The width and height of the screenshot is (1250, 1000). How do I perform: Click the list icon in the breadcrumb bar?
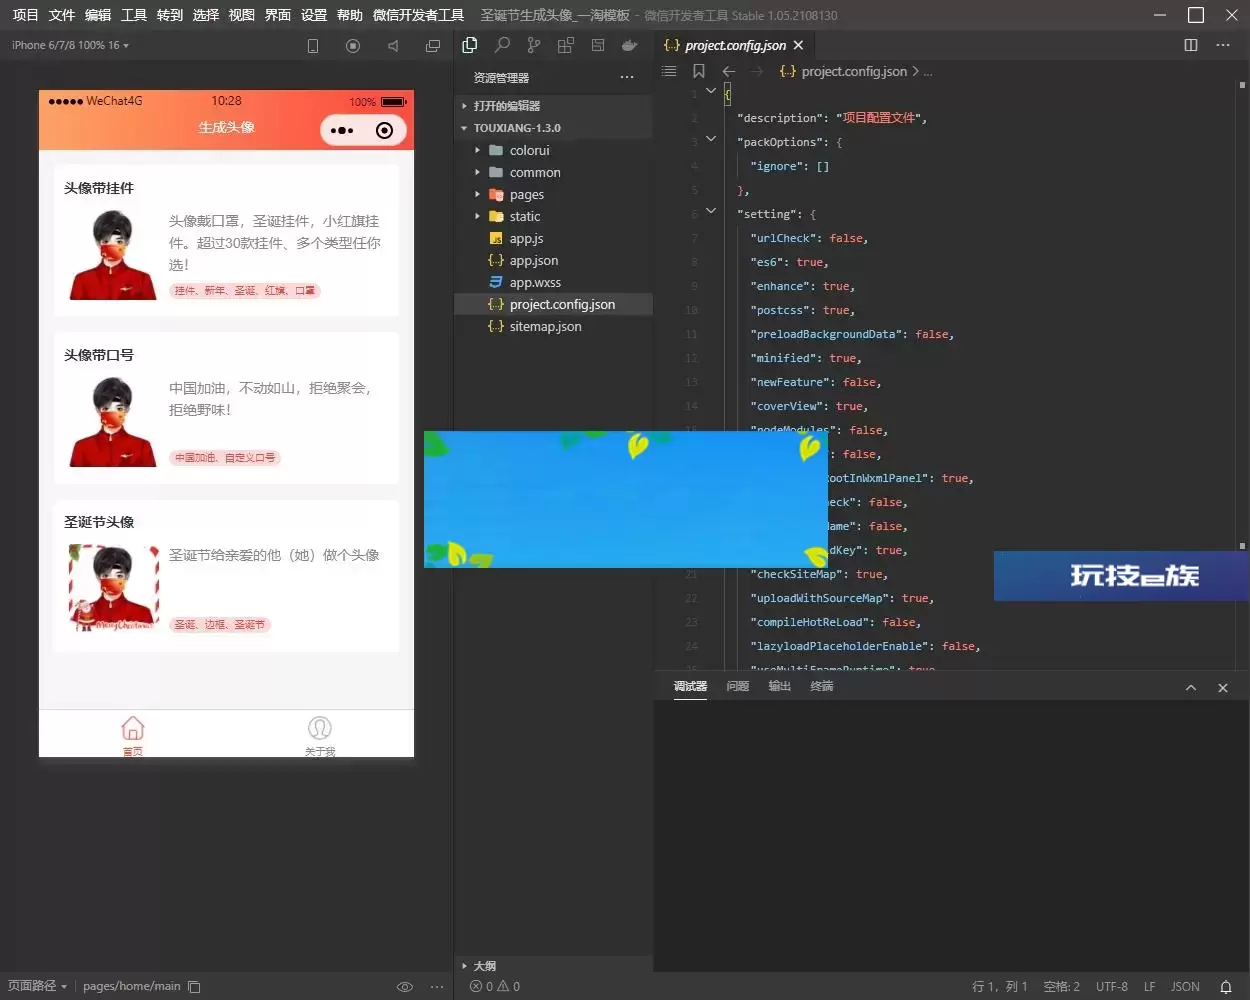669,71
